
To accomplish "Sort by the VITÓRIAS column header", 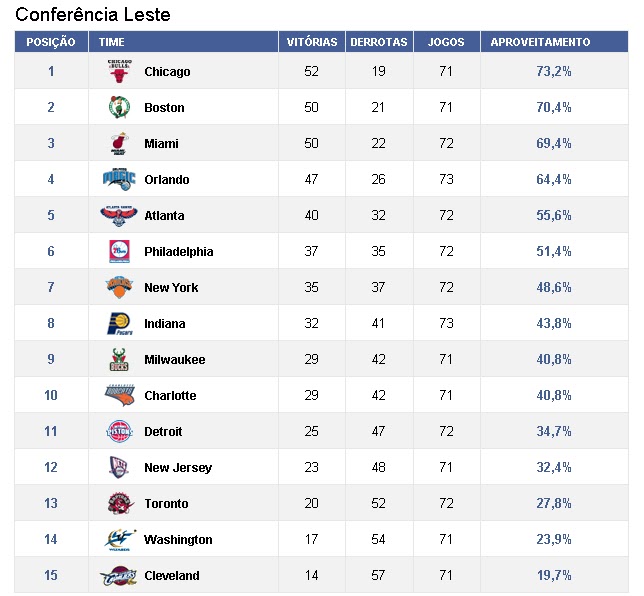I will click(312, 42).
